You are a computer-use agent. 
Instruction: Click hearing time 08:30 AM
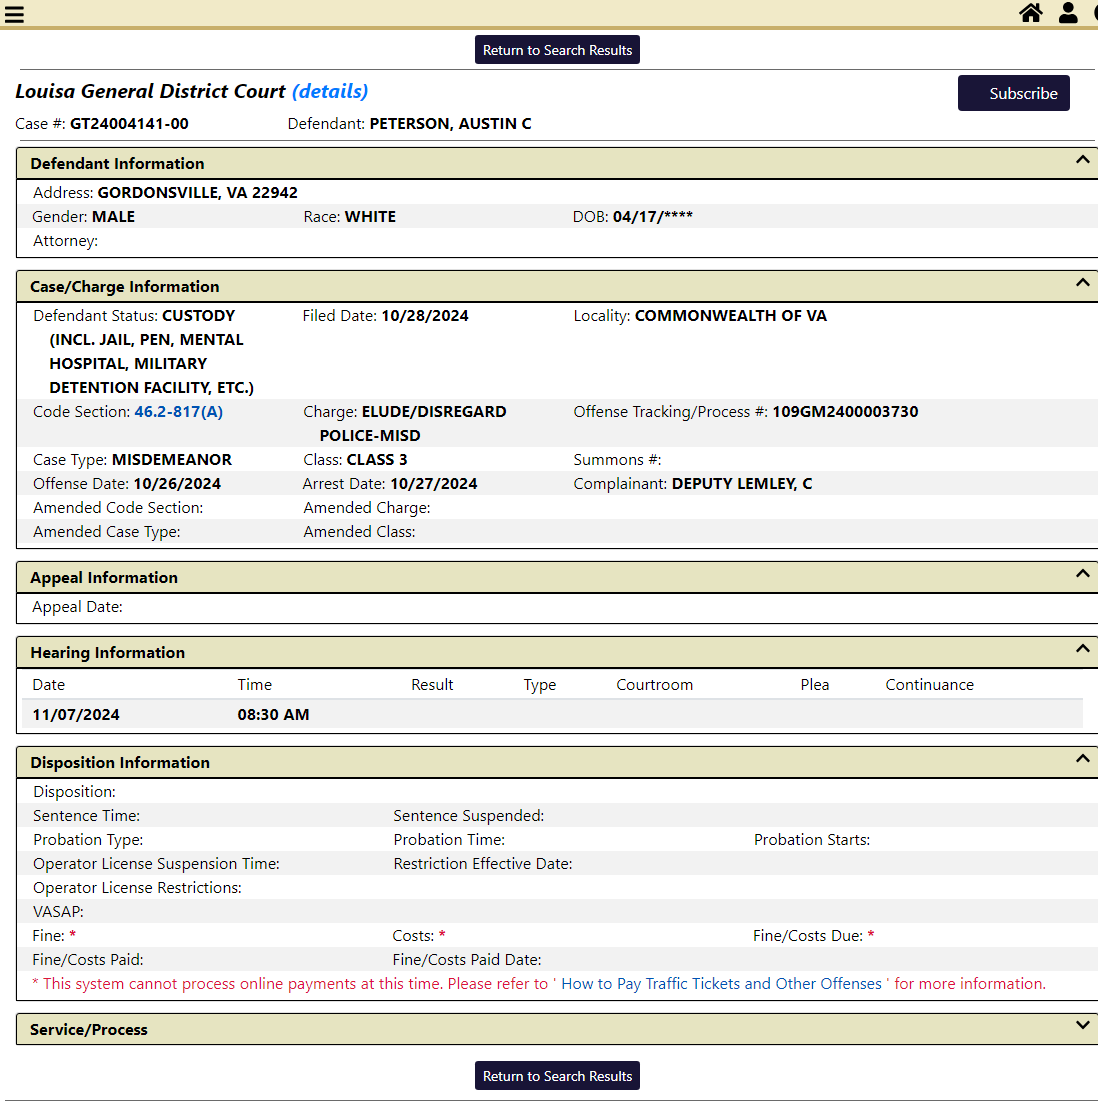pyautogui.click(x=273, y=715)
